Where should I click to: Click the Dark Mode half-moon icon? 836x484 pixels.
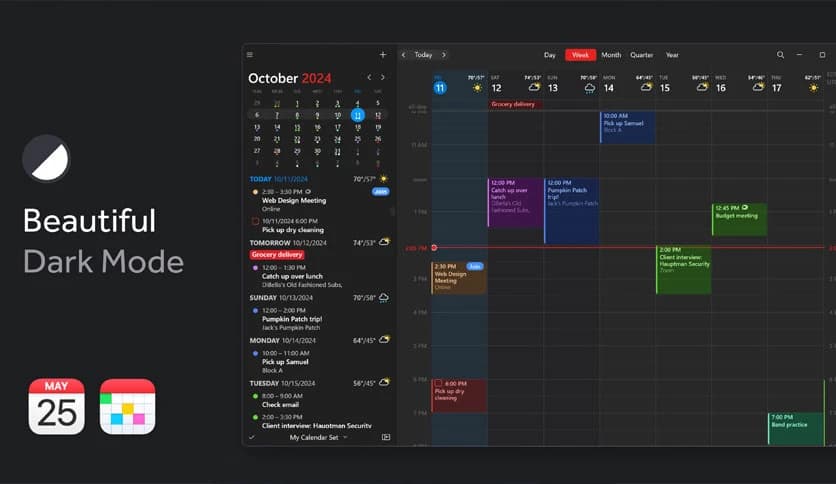46,158
